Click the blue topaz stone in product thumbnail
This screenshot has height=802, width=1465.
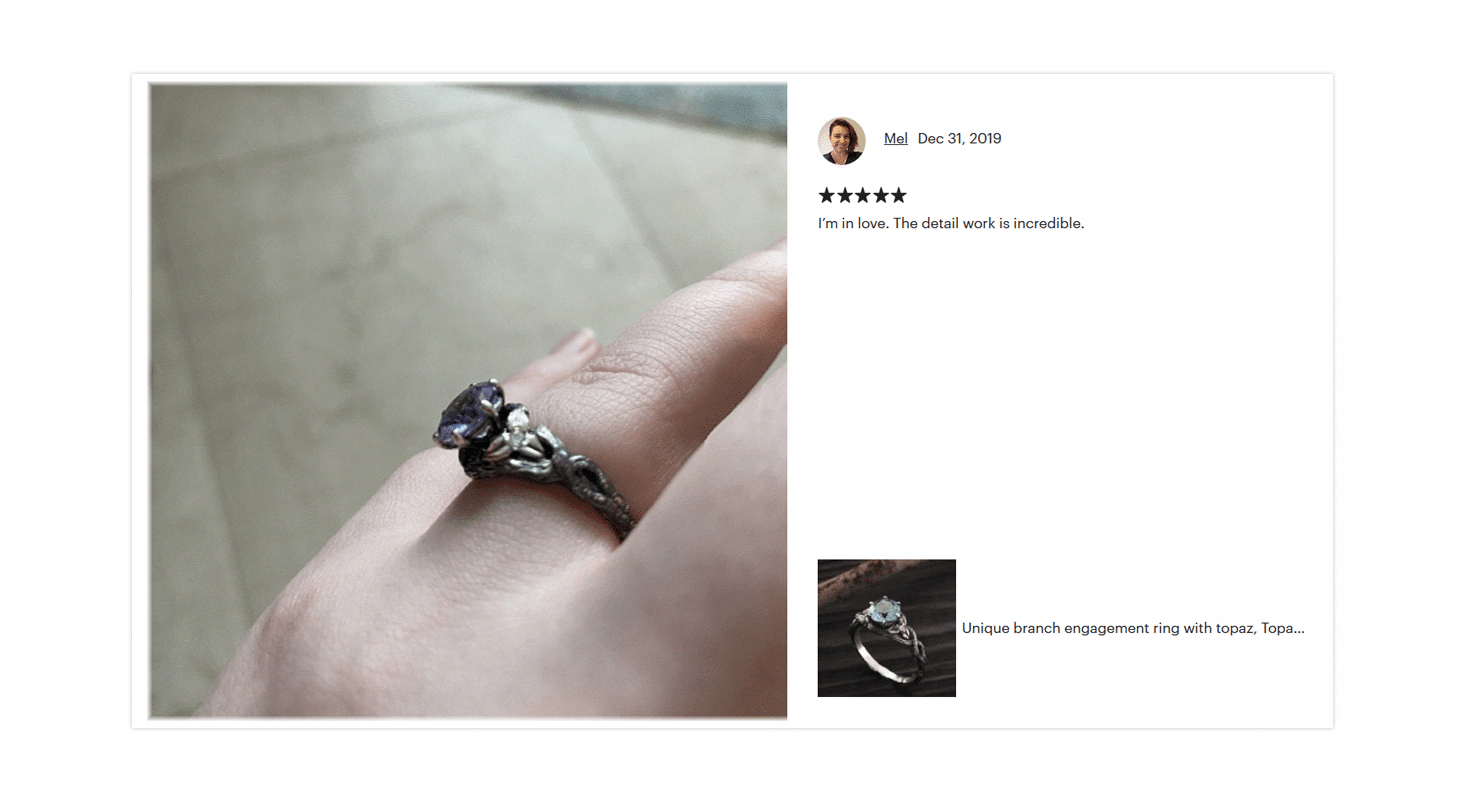[885, 610]
